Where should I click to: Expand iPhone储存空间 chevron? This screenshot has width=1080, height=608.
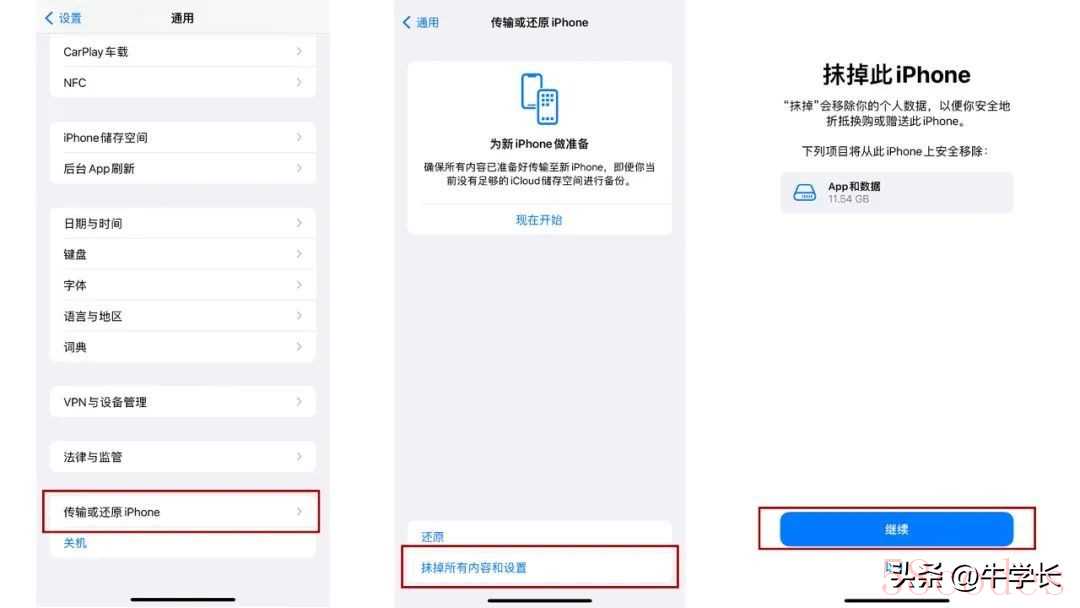click(x=299, y=138)
